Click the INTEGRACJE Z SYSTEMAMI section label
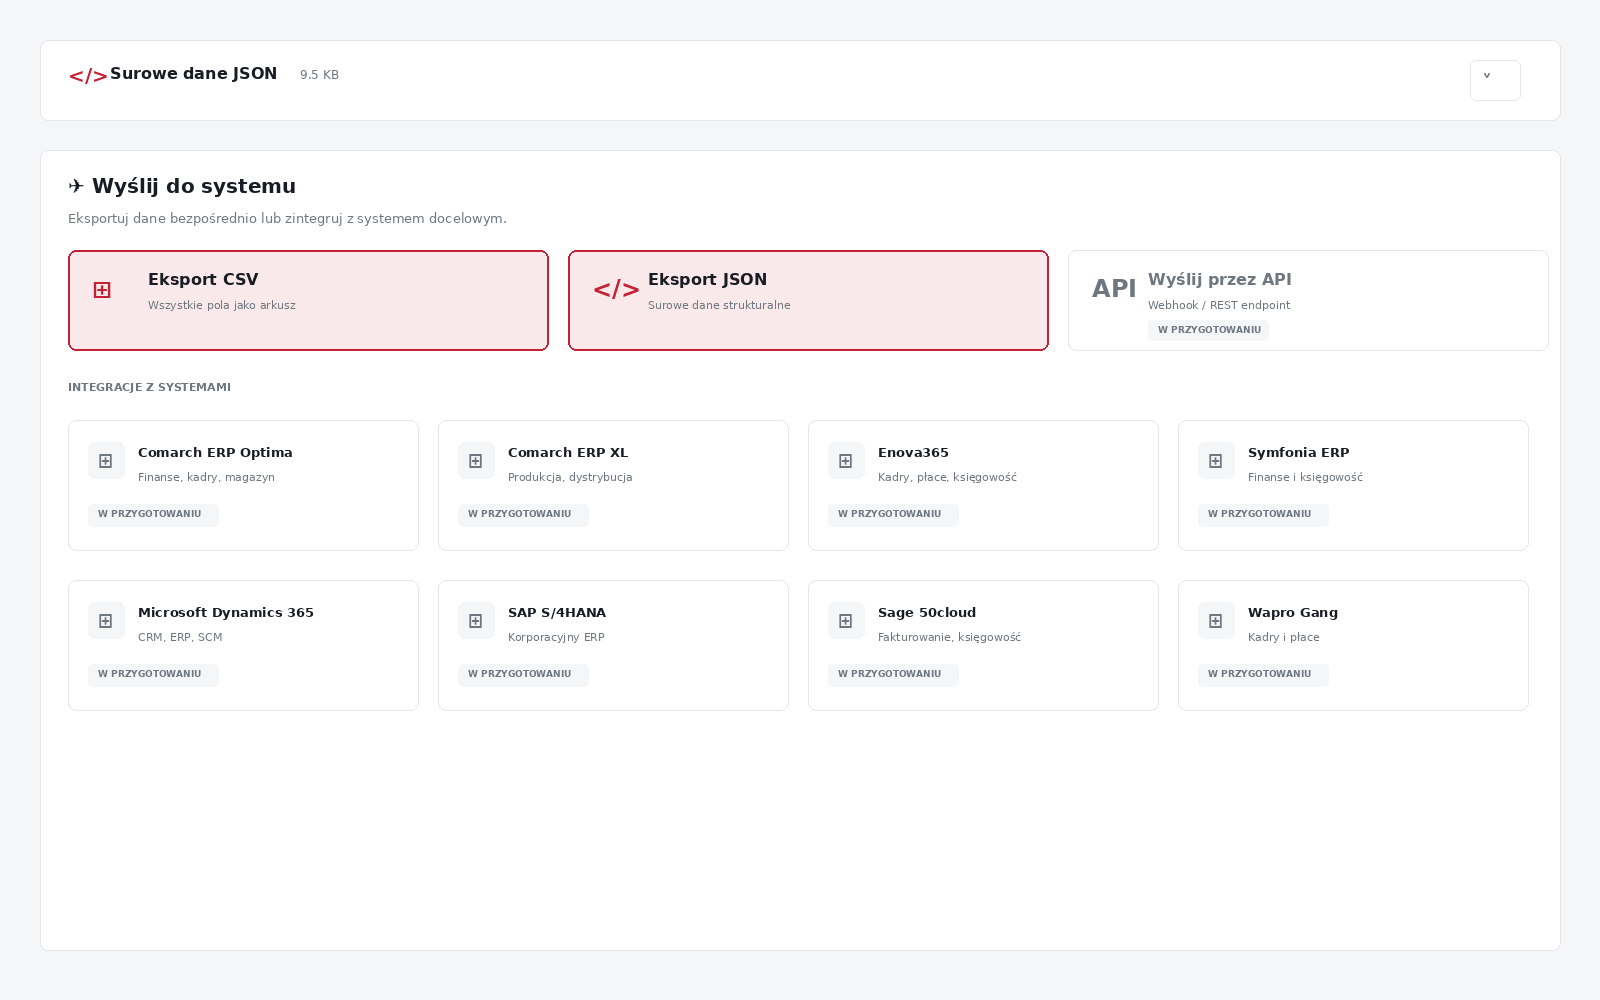The height and width of the screenshot is (1000, 1600). [x=149, y=387]
